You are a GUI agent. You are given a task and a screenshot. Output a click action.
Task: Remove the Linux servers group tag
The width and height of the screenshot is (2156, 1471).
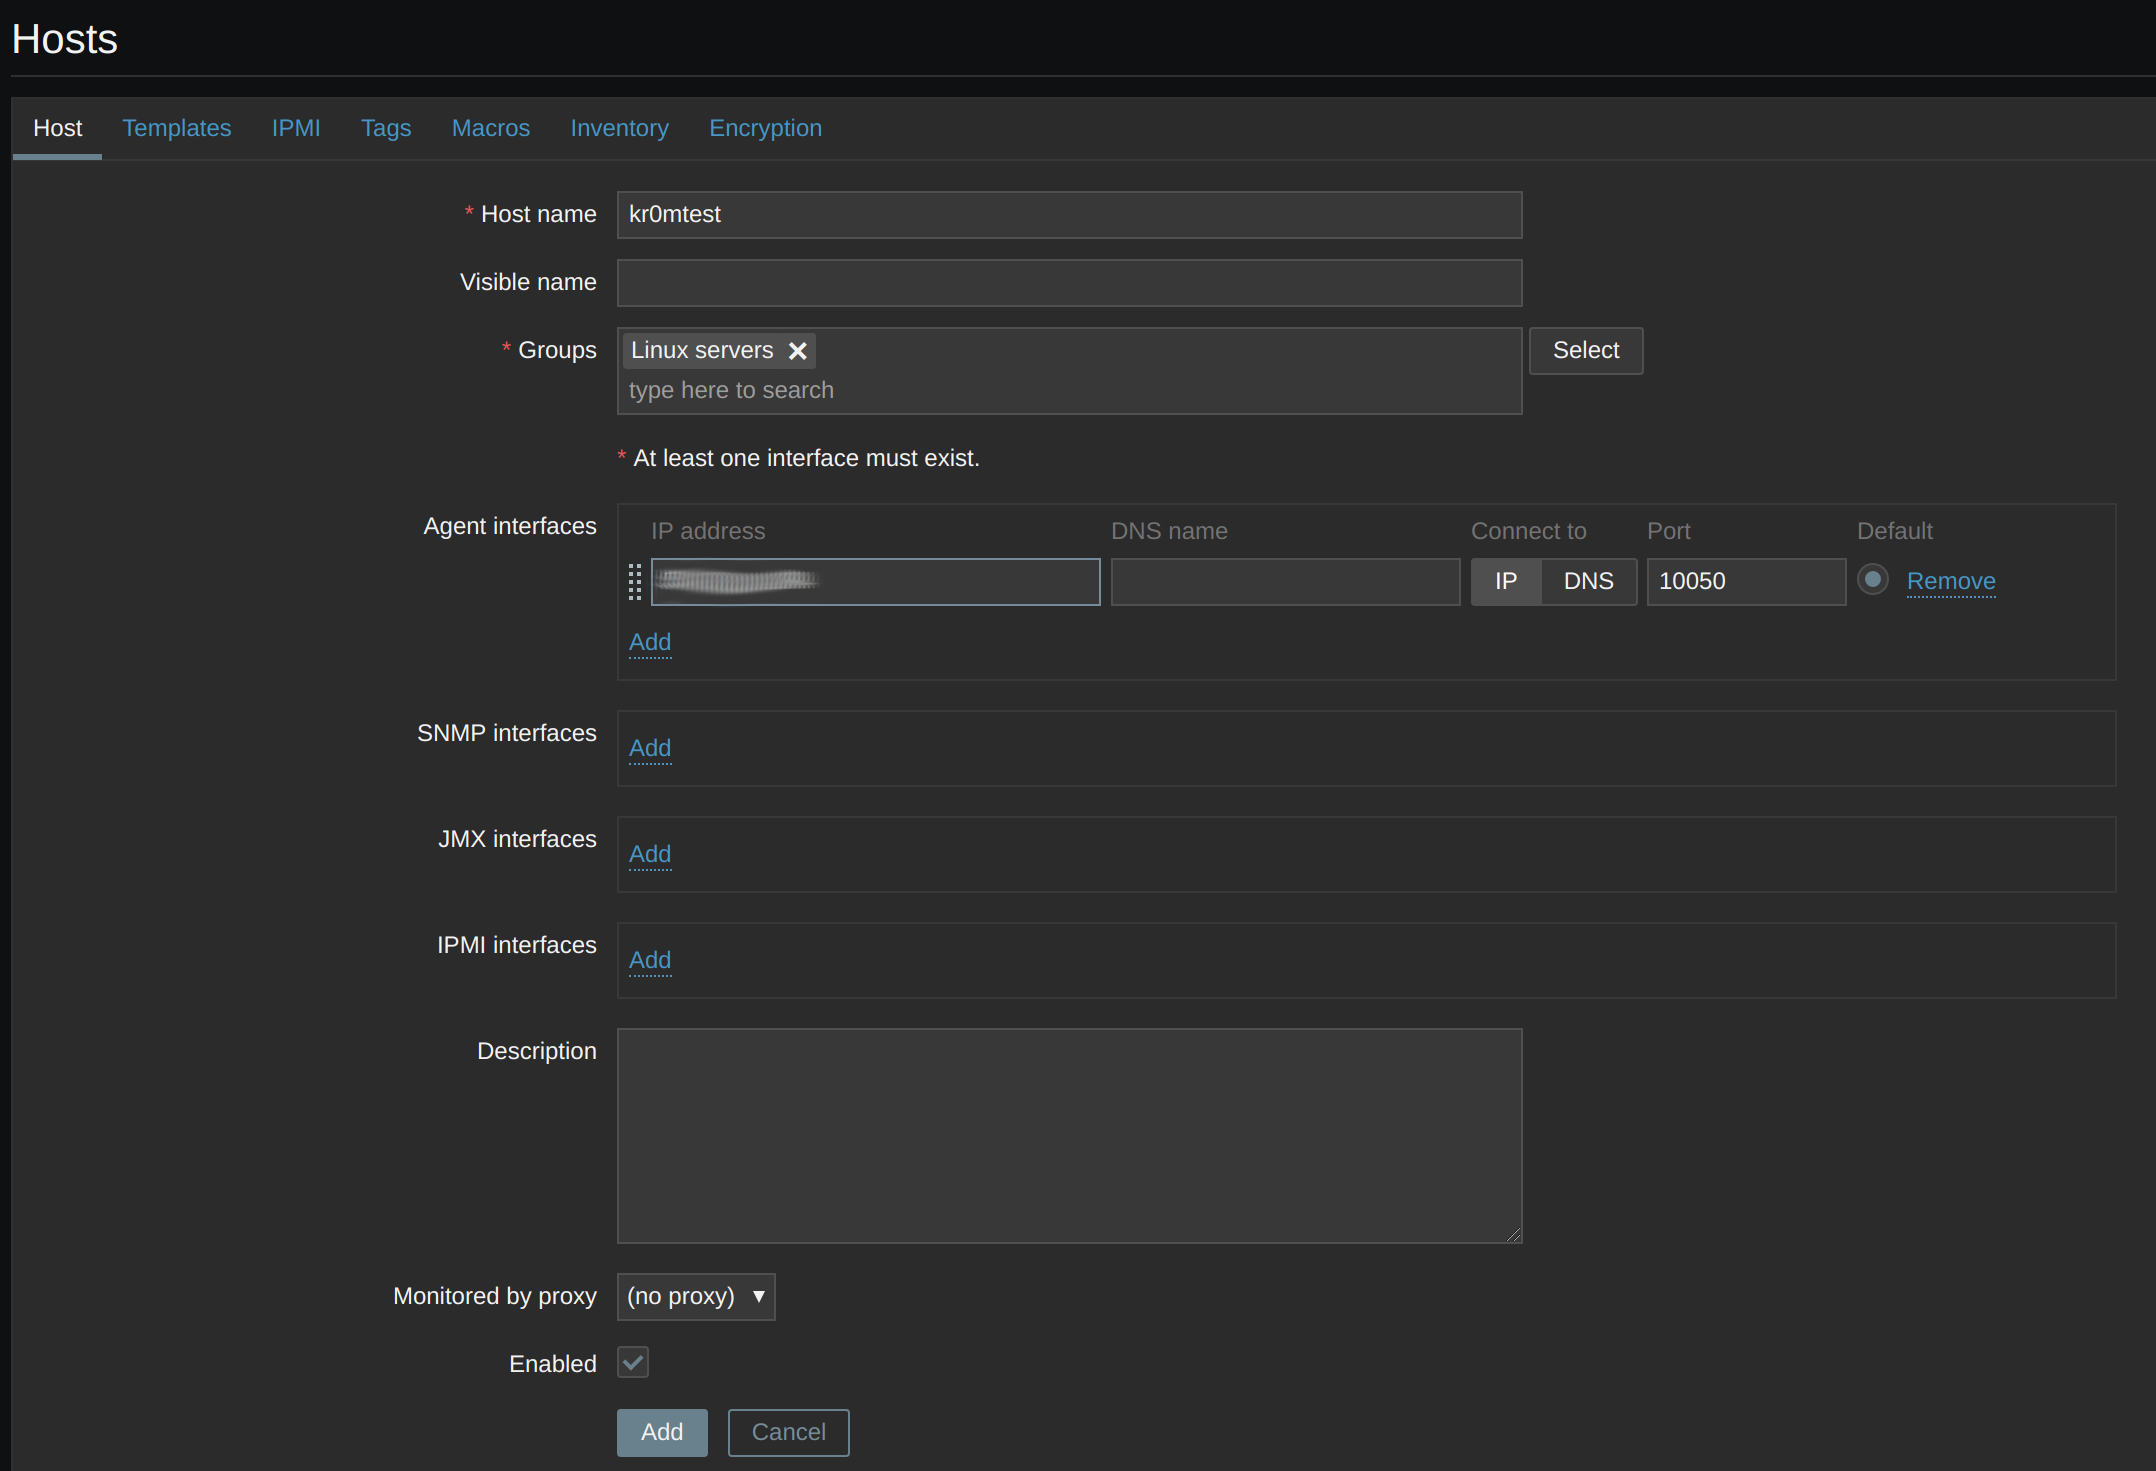coord(797,351)
